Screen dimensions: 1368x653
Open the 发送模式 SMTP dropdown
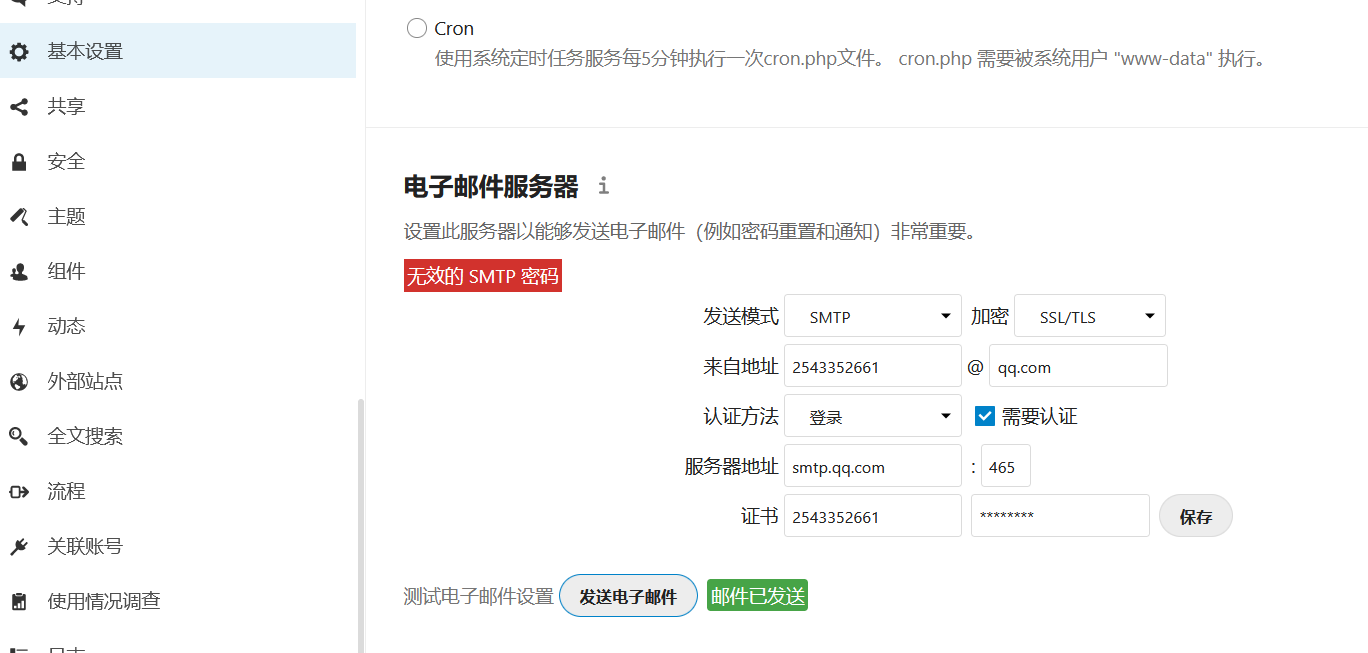click(872, 316)
